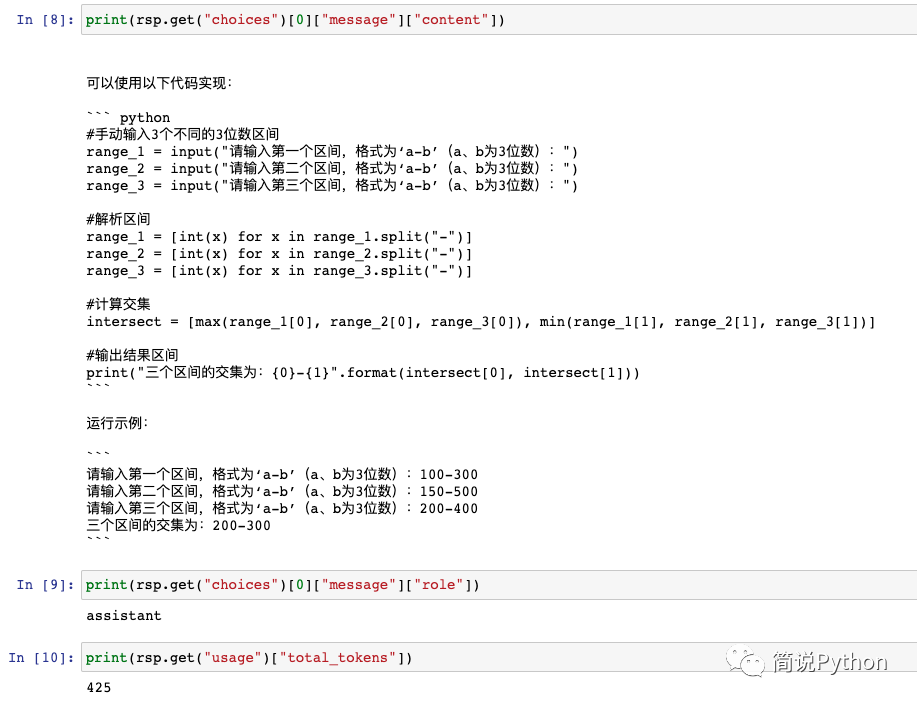Click the 运行示例 heading in output
The width and height of the screenshot is (917, 704).
(118, 423)
